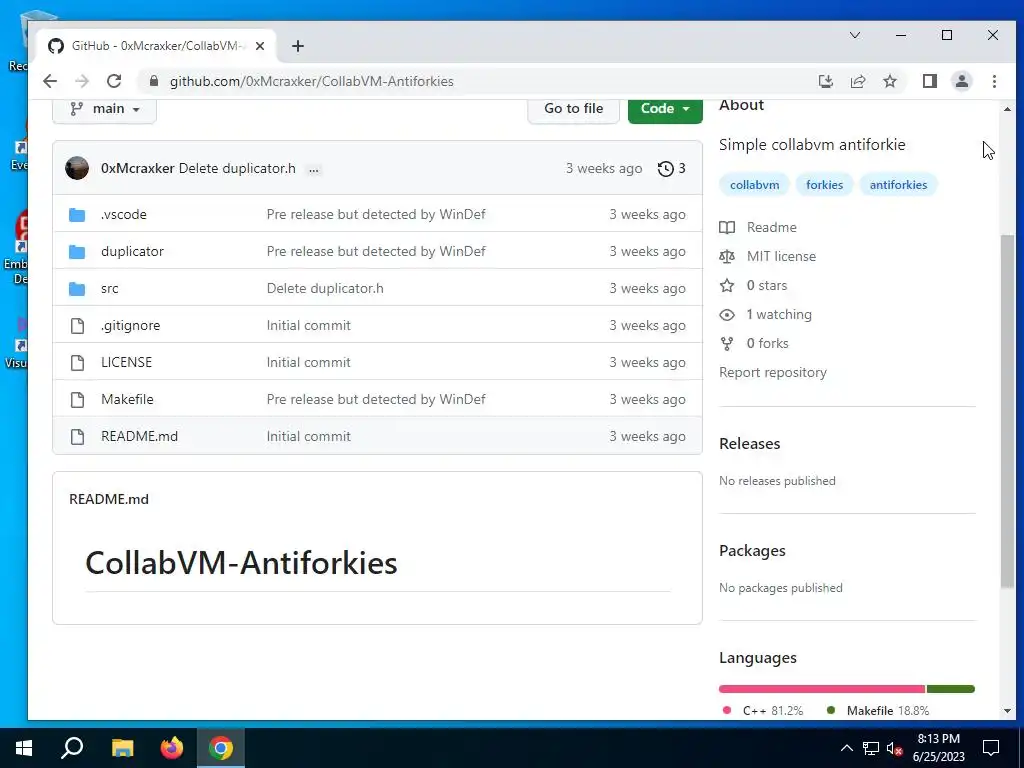Image resolution: width=1024 pixels, height=768 pixels.
Task: Click the green Makefile language bar segment
Action: (950, 689)
